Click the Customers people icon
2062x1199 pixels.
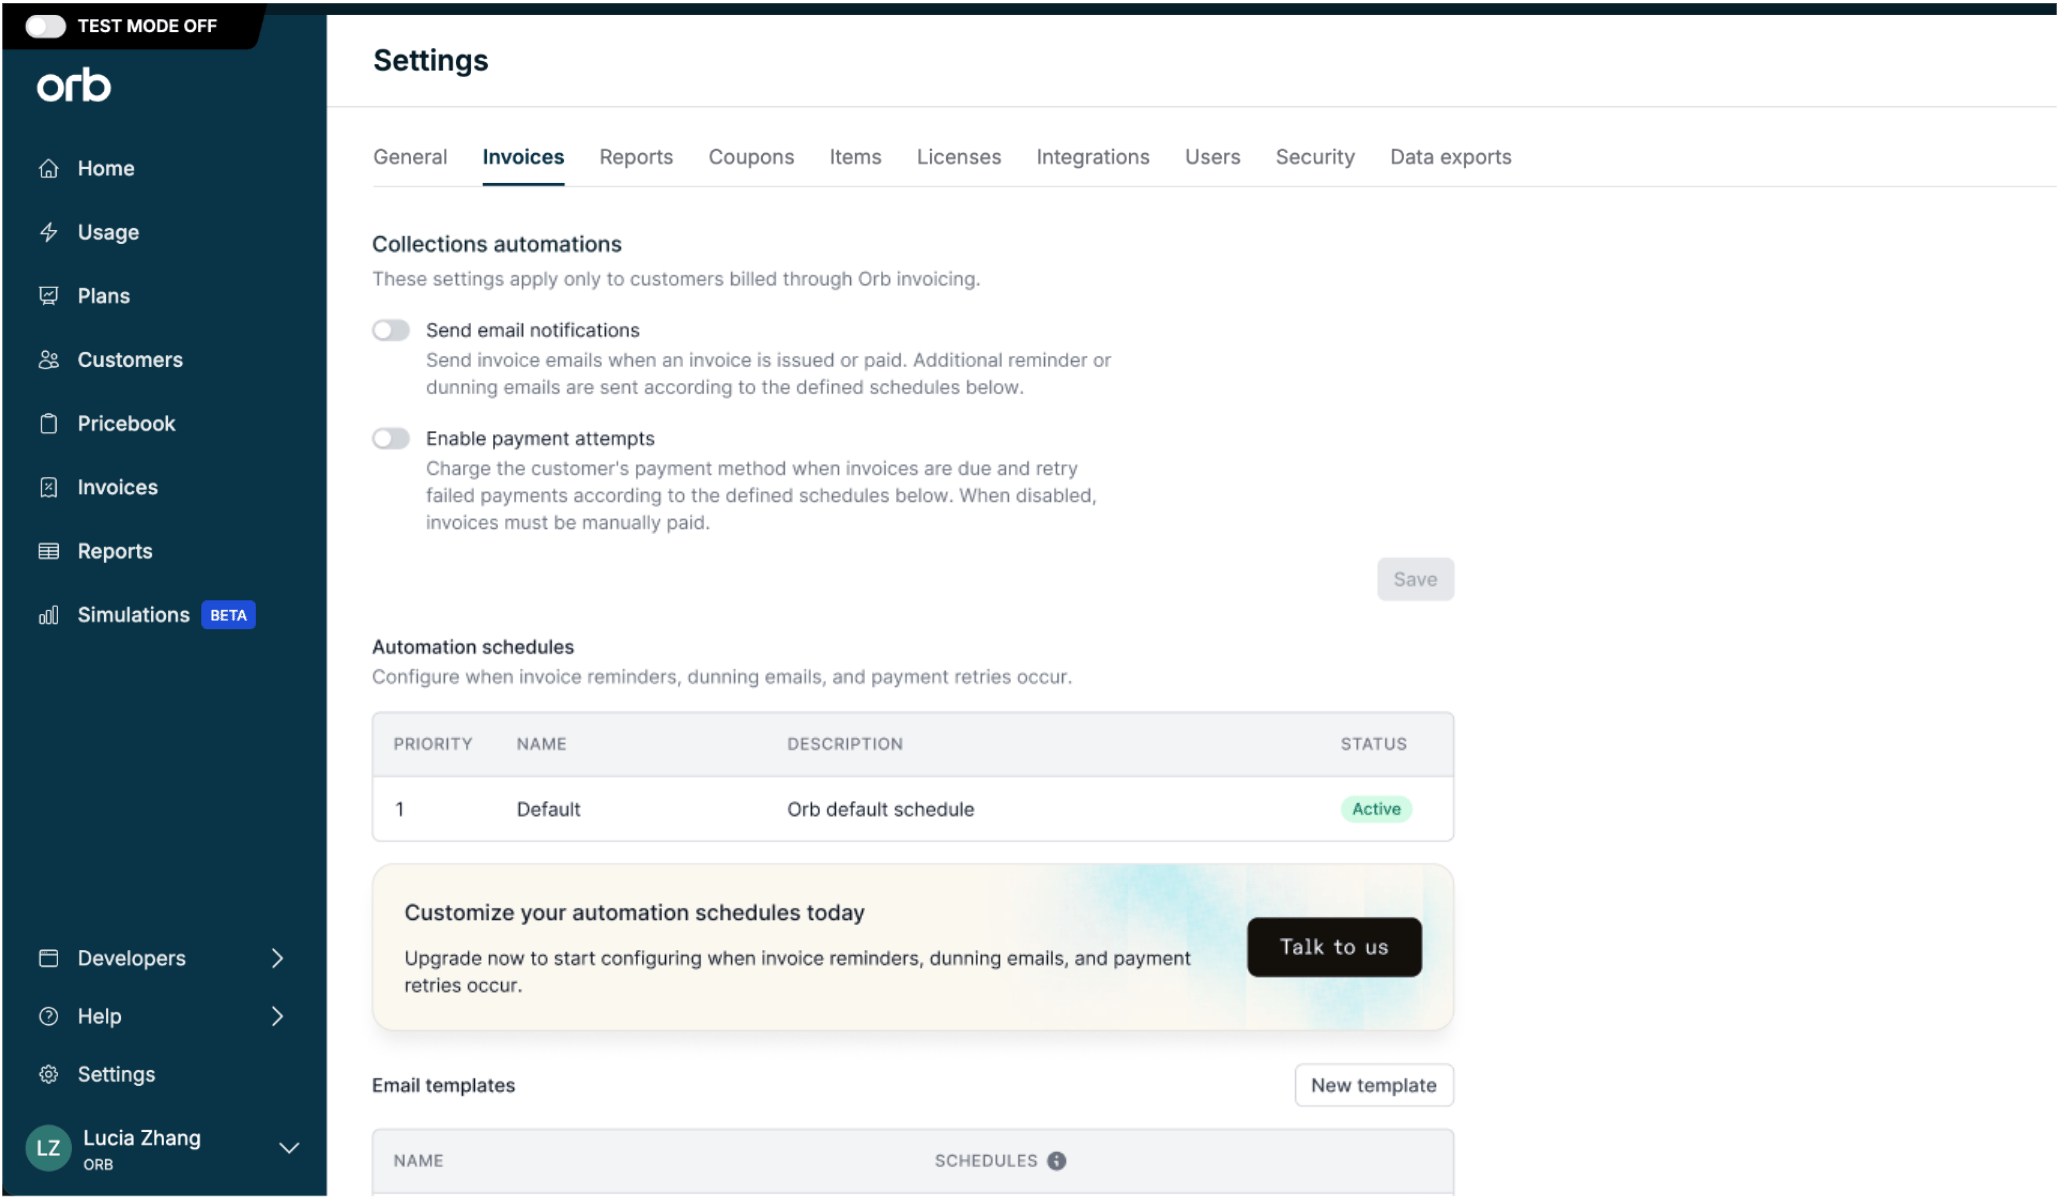coord(48,360)
